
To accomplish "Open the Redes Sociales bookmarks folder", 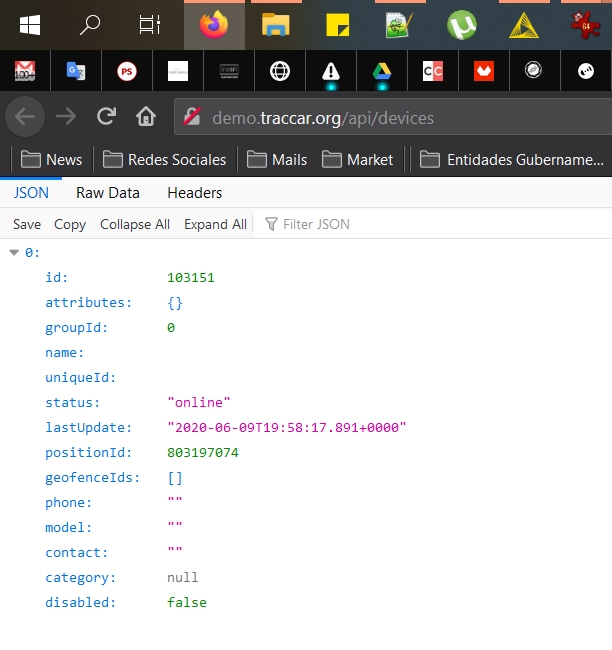I will 164,160.
